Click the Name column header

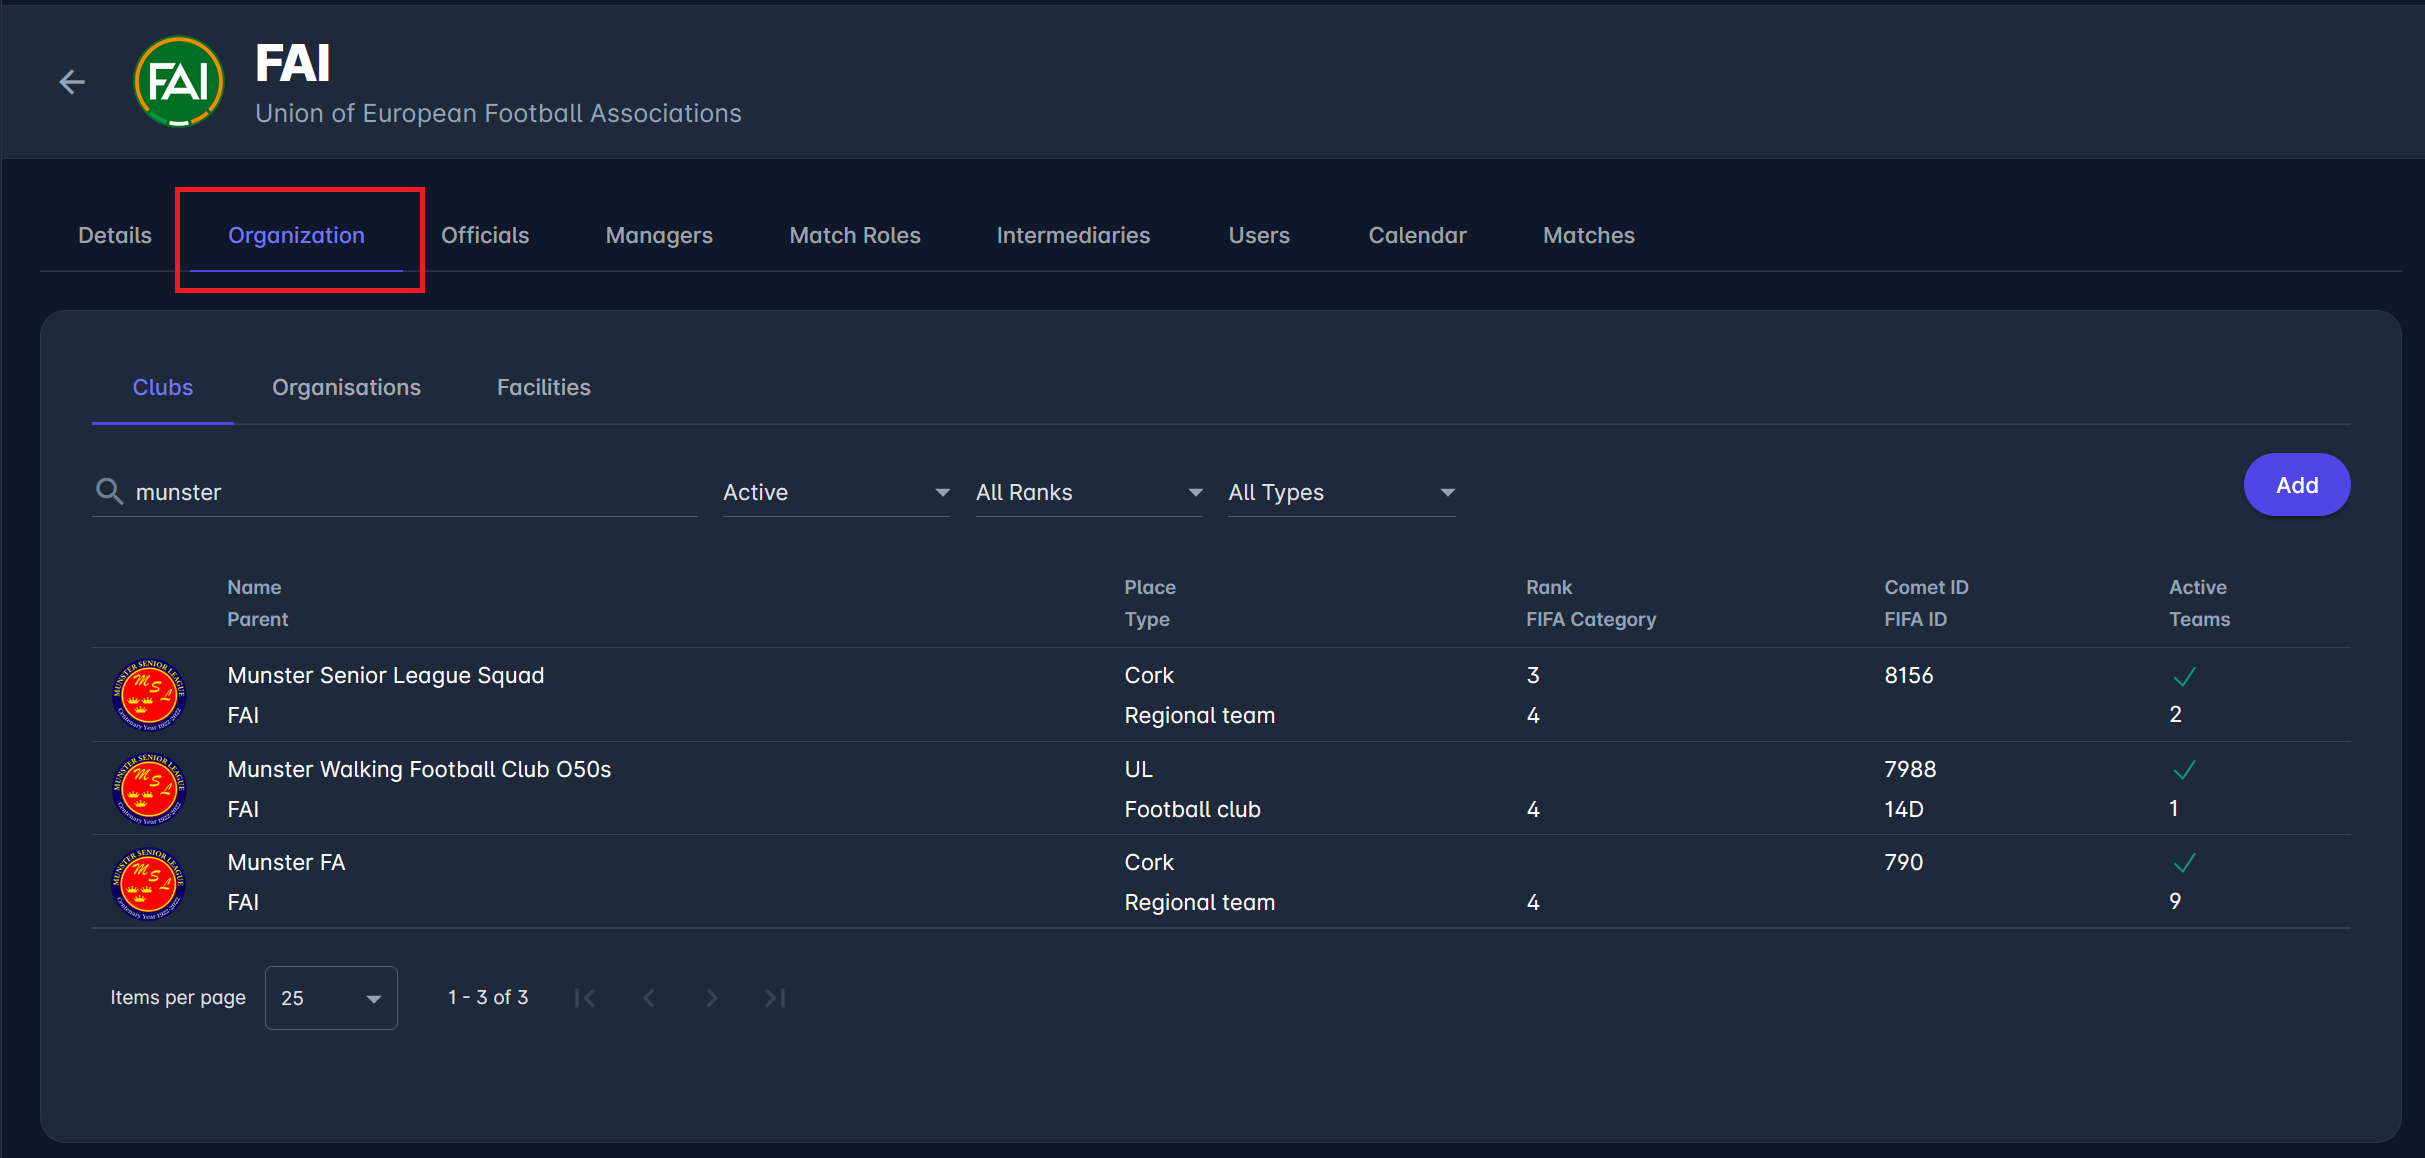click(254, 587)
